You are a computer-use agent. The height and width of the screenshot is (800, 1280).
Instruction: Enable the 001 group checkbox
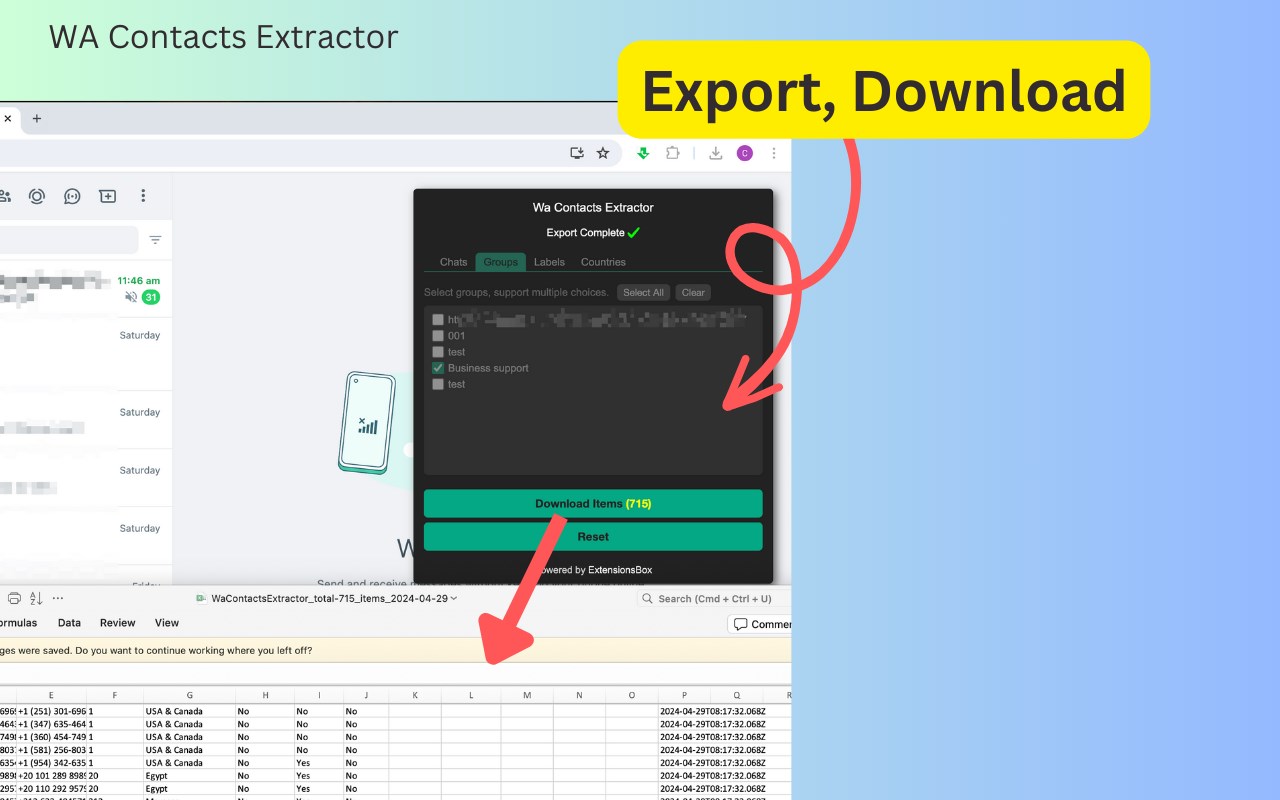(438, 335)
